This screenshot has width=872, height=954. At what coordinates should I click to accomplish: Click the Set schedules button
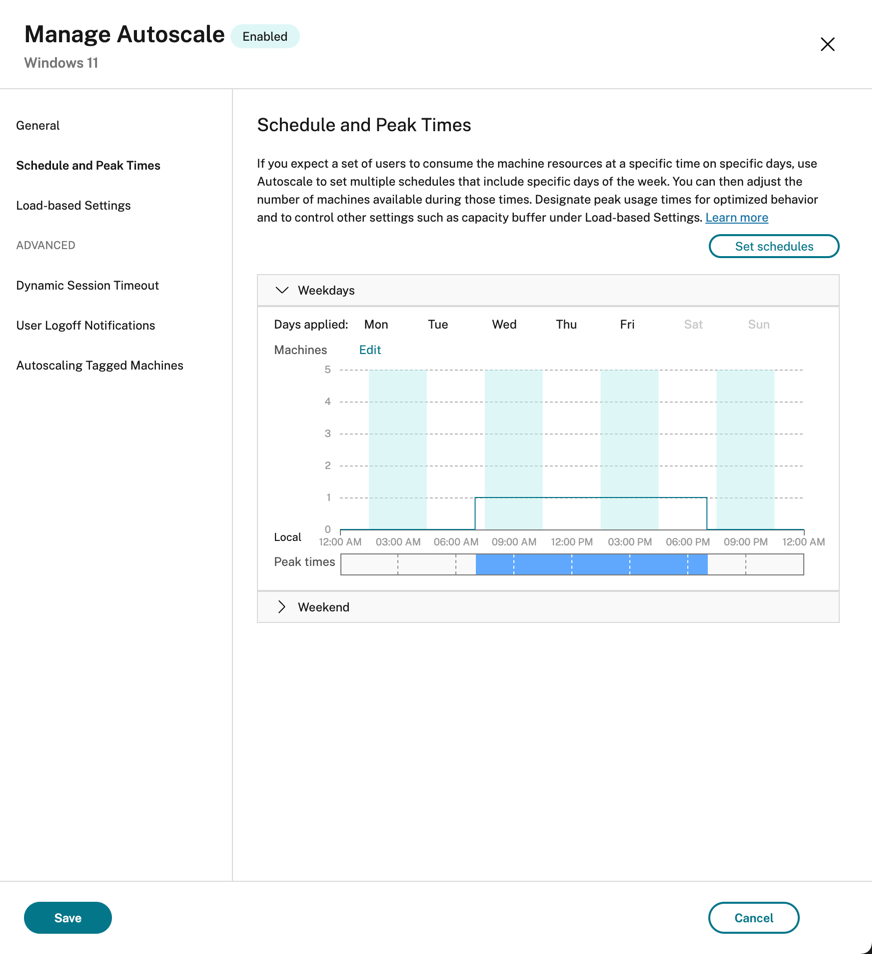click(x=773, y=246)
